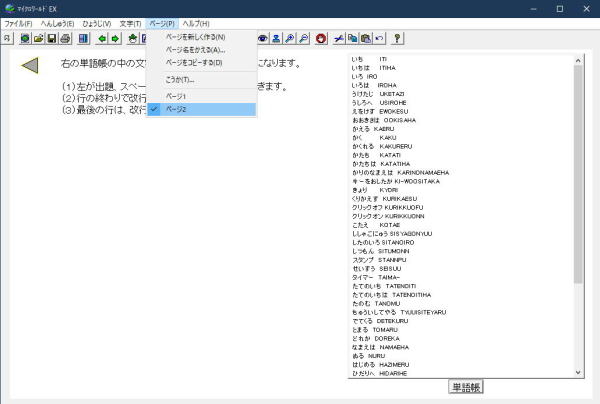Click the クリックオフ KURIKKUOFU row

click(x=387, y=207)
